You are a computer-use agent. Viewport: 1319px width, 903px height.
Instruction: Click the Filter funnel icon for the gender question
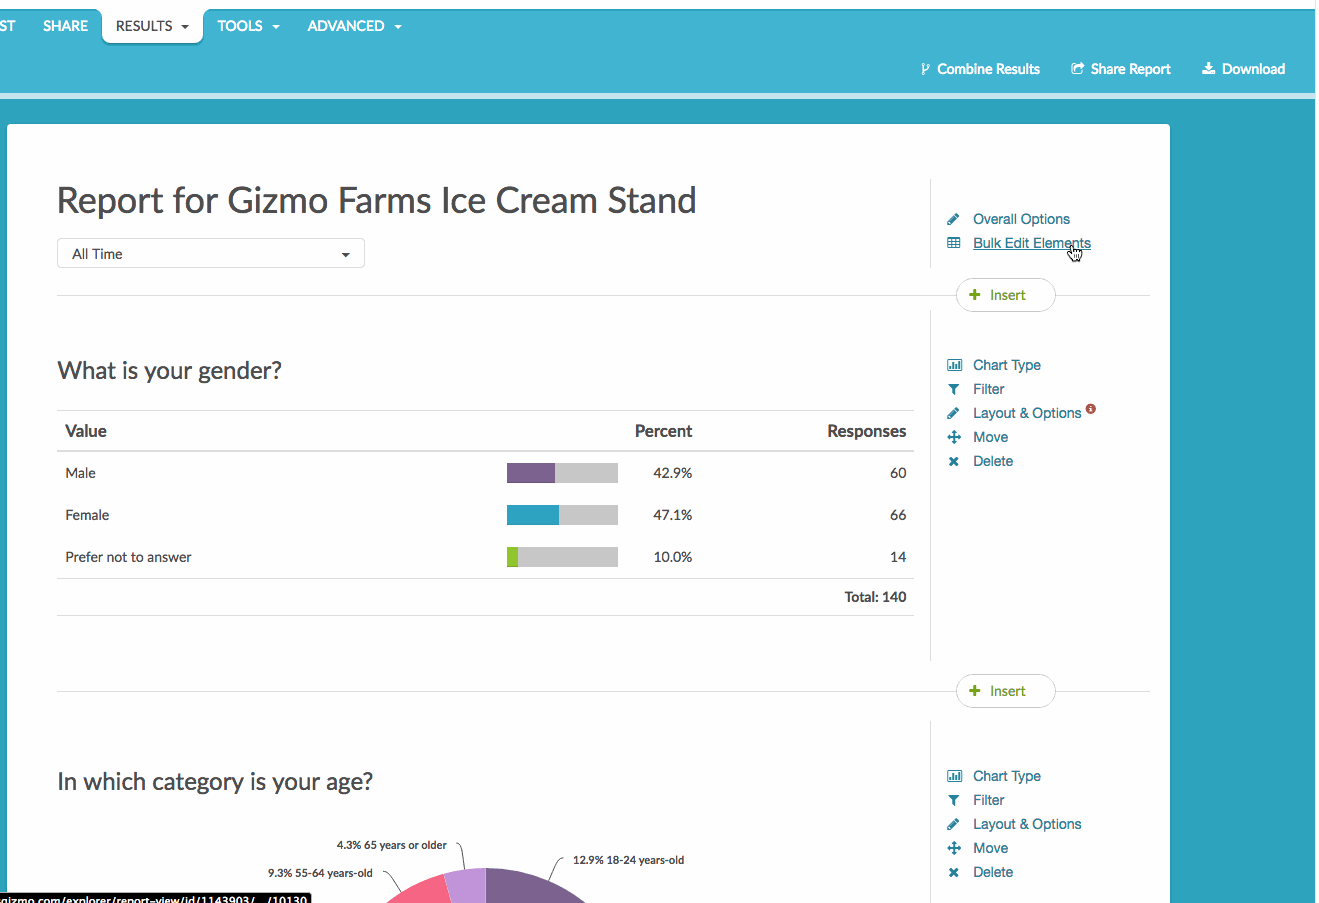(953, 389)
